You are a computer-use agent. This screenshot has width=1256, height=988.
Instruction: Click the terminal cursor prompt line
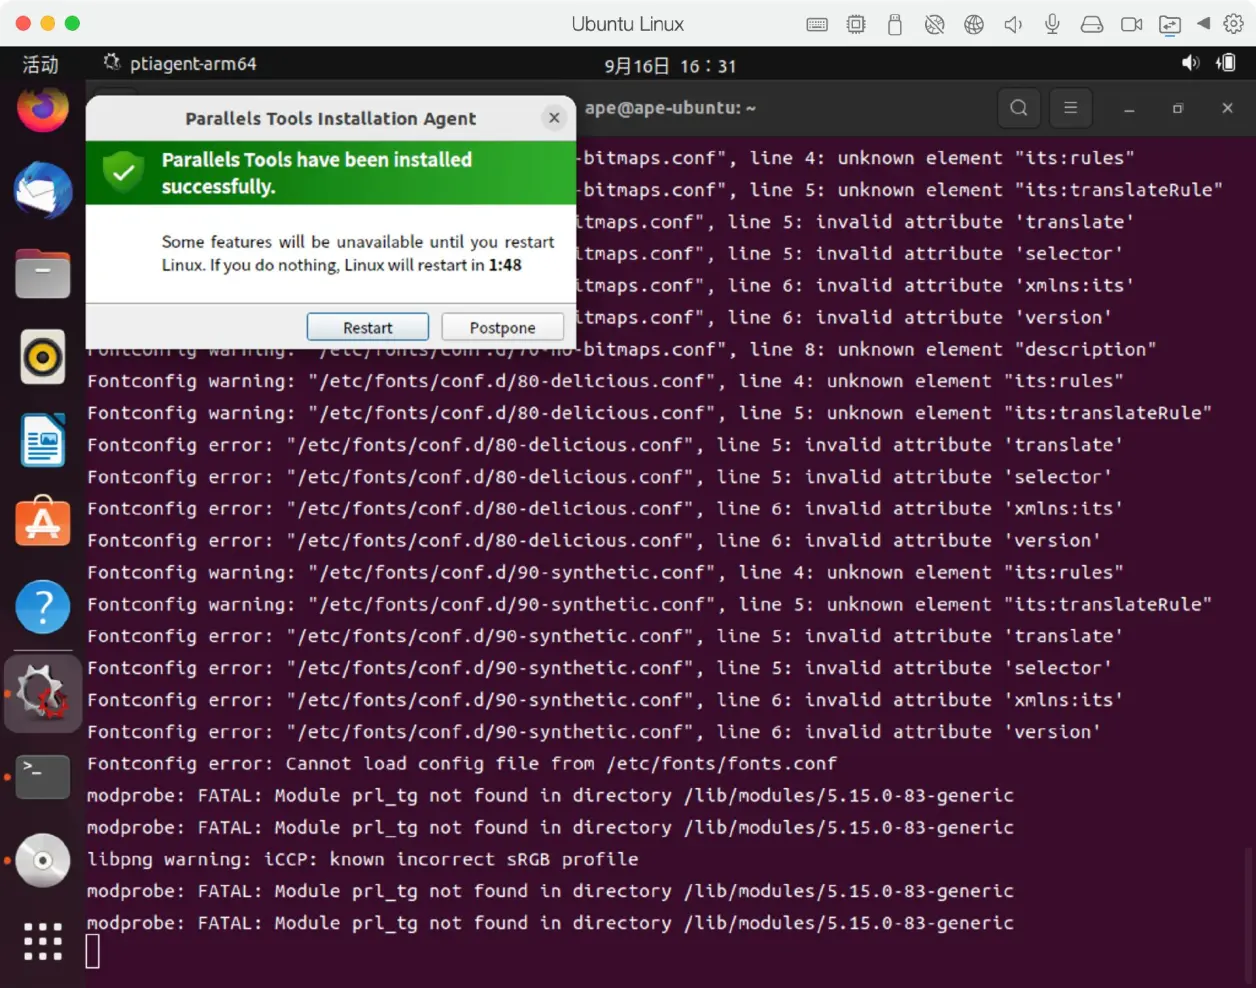pyautogui.click(x=92, y=951)
